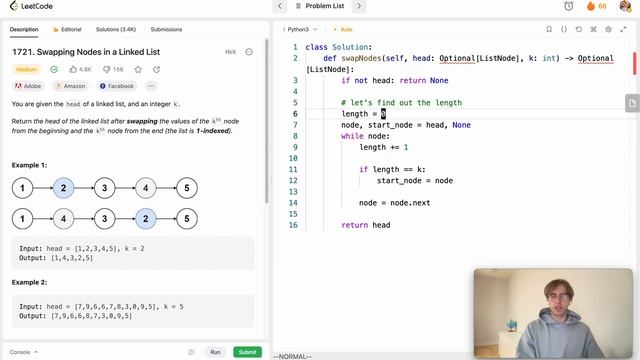The width and height of the screenshot is (640, 360).
Task: Click line number 11 in gutter
Action: tap(293, 169)
